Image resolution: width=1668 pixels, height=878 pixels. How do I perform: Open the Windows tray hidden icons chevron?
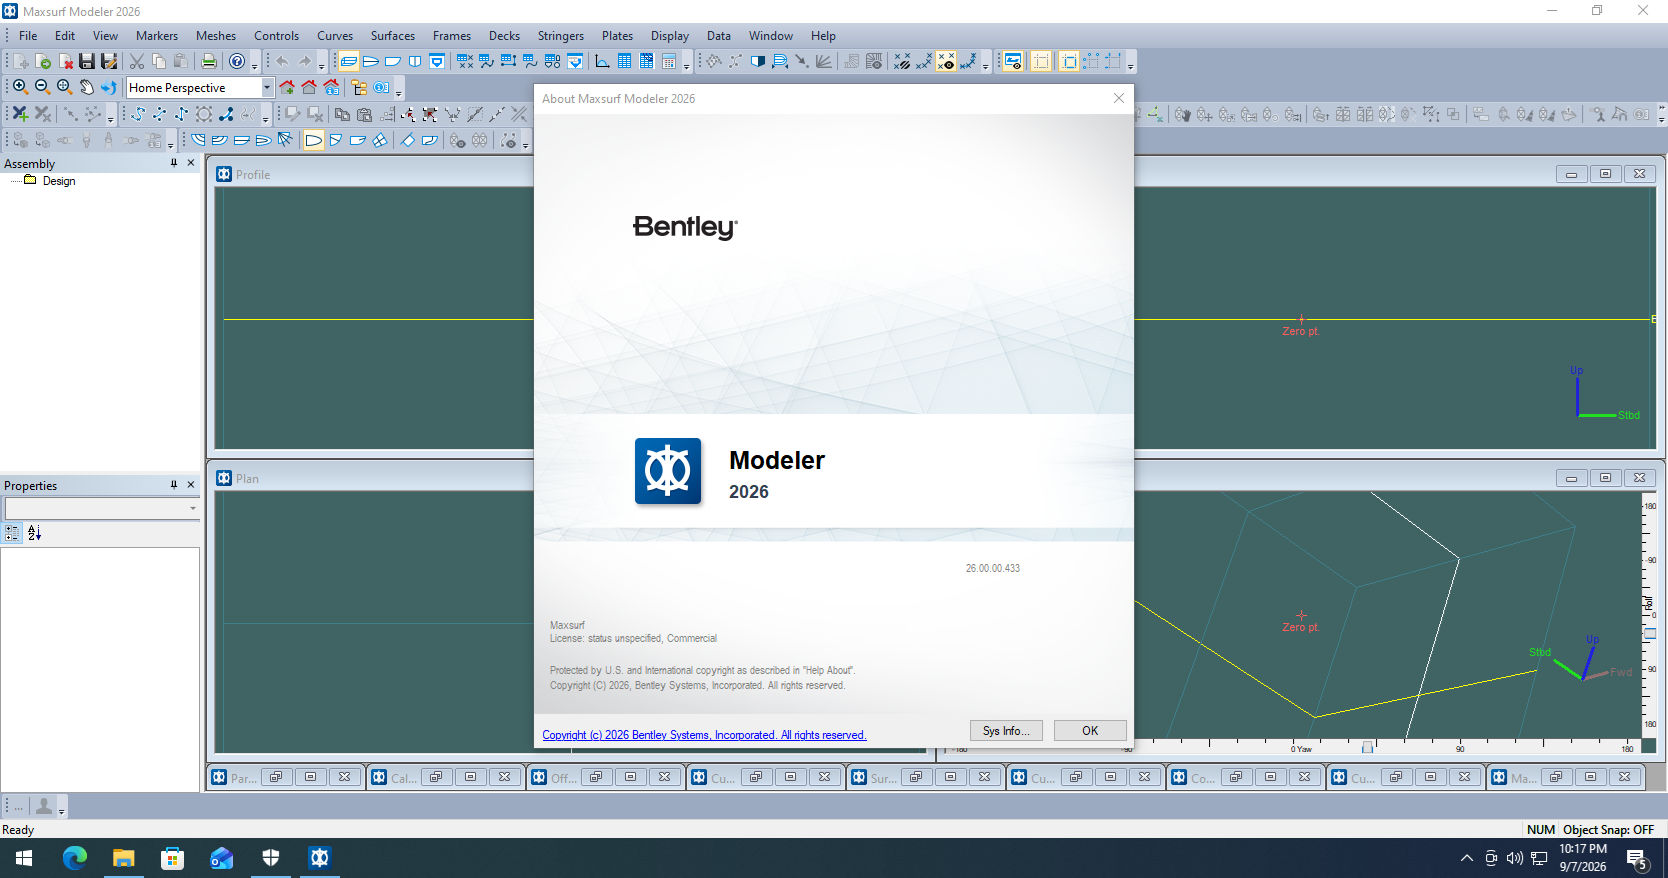[1466, 858]
